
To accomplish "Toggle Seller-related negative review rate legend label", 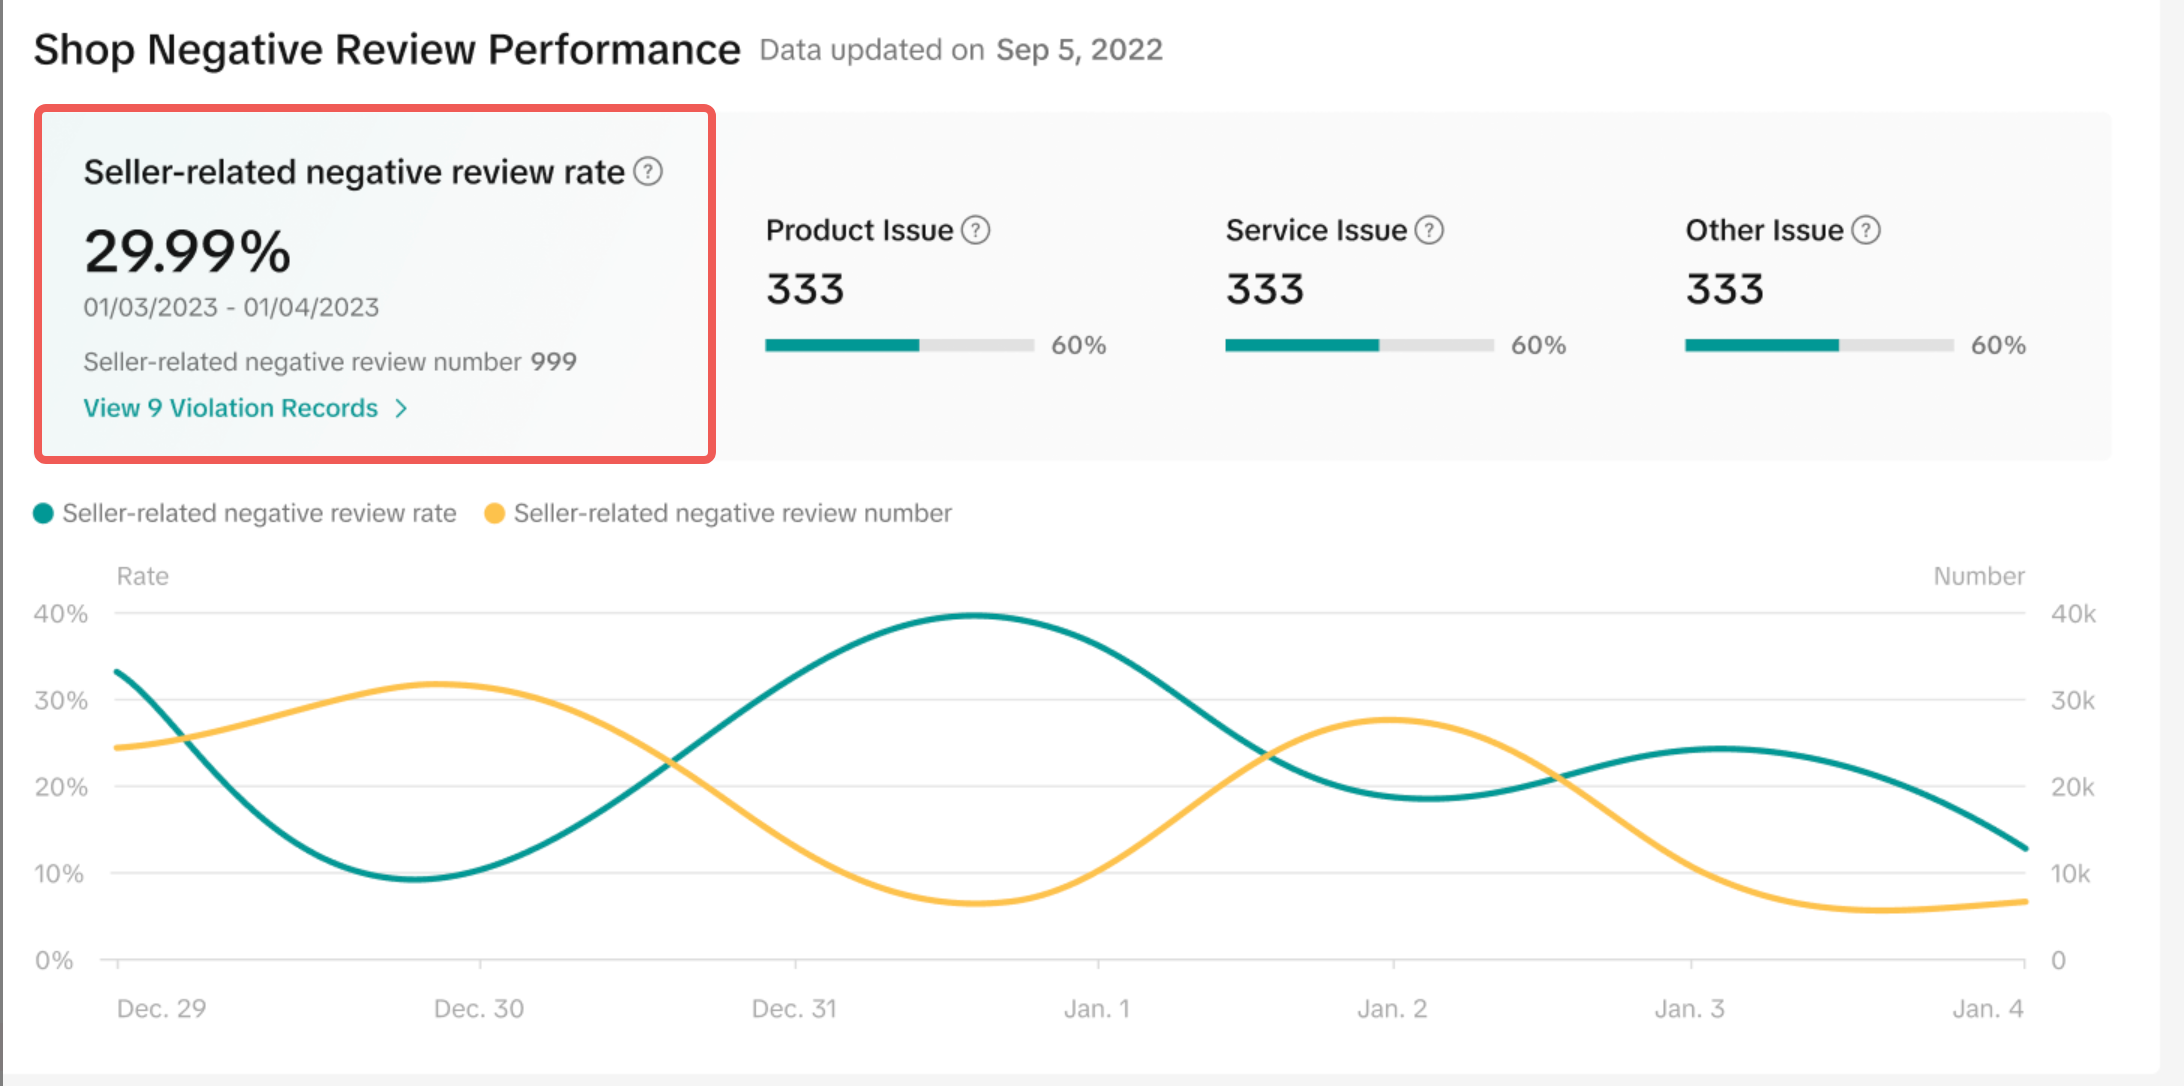I will (259, 513).
